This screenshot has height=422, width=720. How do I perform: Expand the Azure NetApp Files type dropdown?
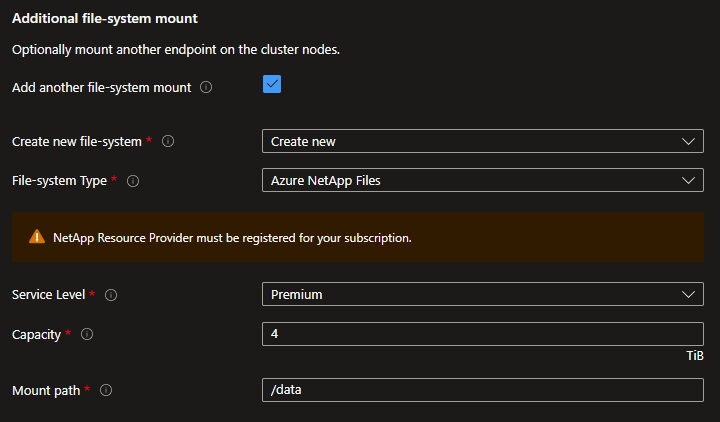coord(482,181)
